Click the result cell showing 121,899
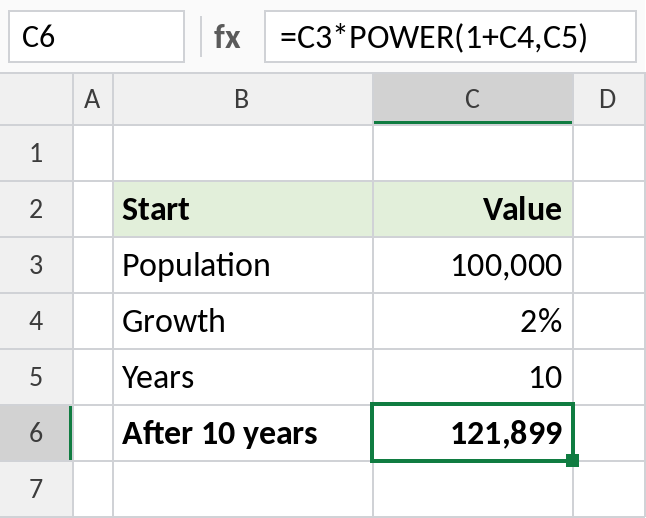 pyautogui.click(x=473, y=433)
